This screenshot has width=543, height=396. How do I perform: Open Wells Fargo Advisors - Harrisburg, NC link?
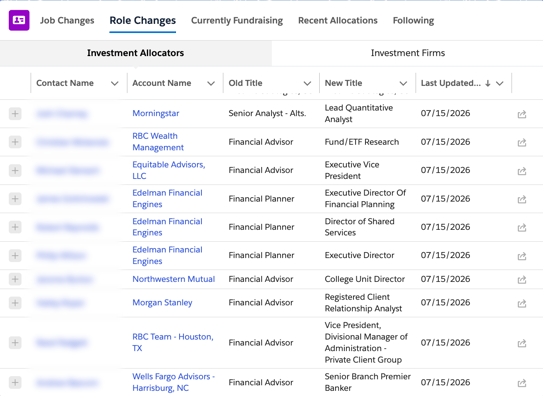tap(173, 382)
